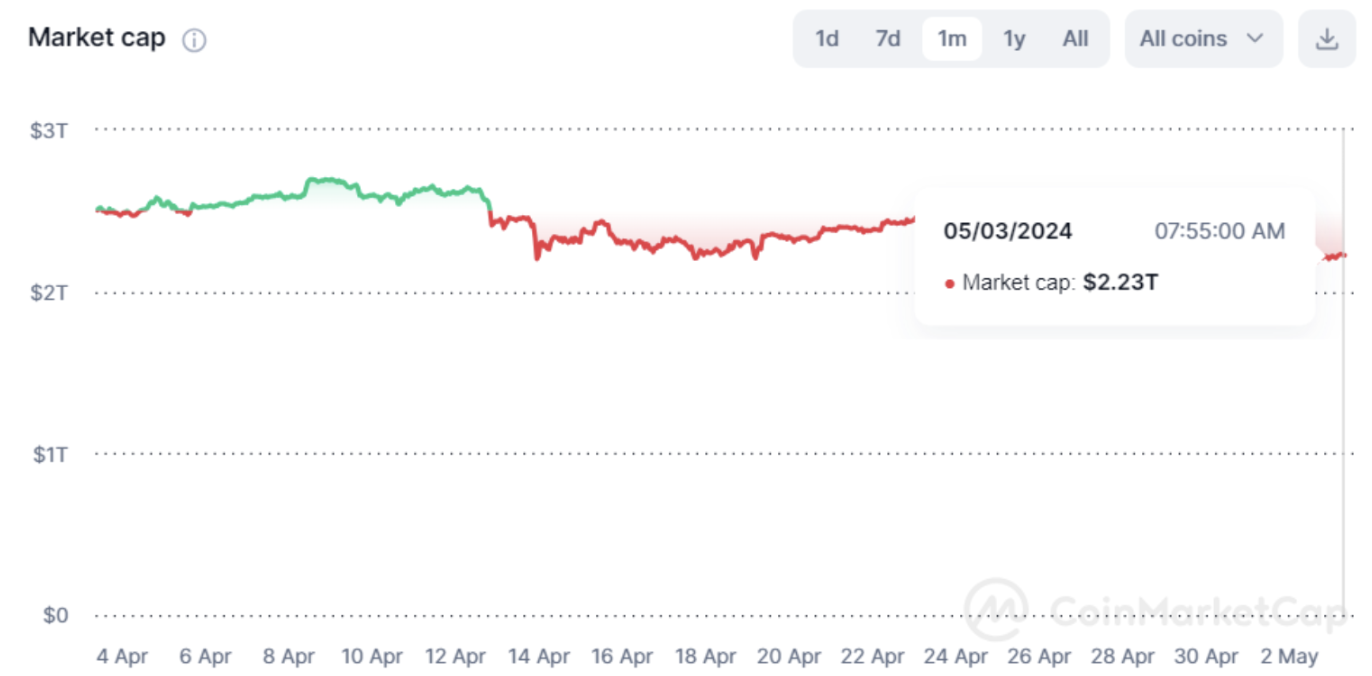Download the market cap chart data
1372x676 pixels.
[1326, 39]
